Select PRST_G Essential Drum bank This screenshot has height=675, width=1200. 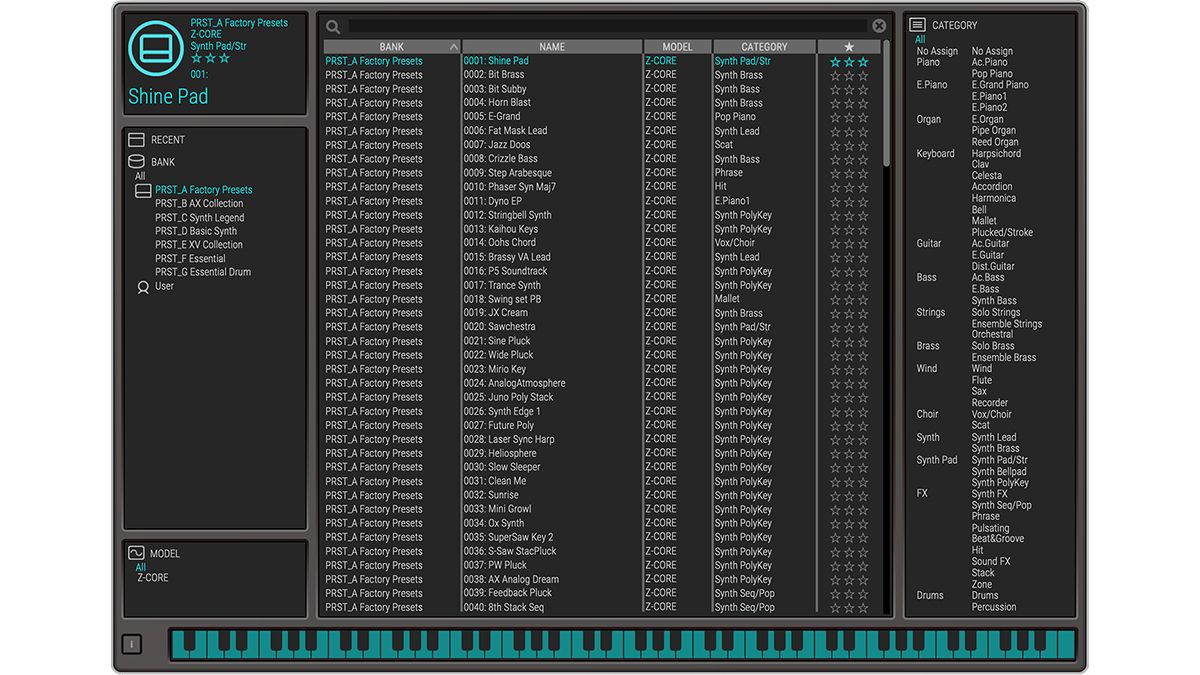tap(203, 272)
